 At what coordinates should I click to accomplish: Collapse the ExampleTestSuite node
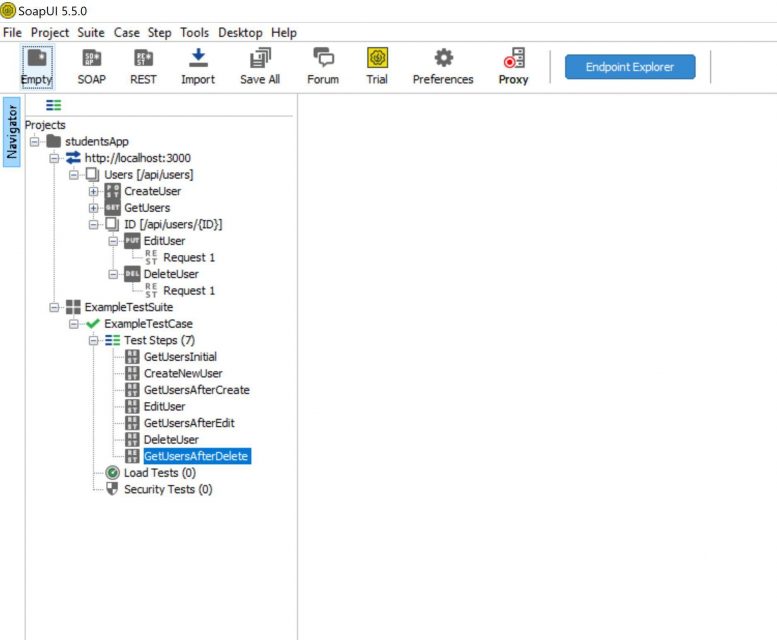[54, 308]
